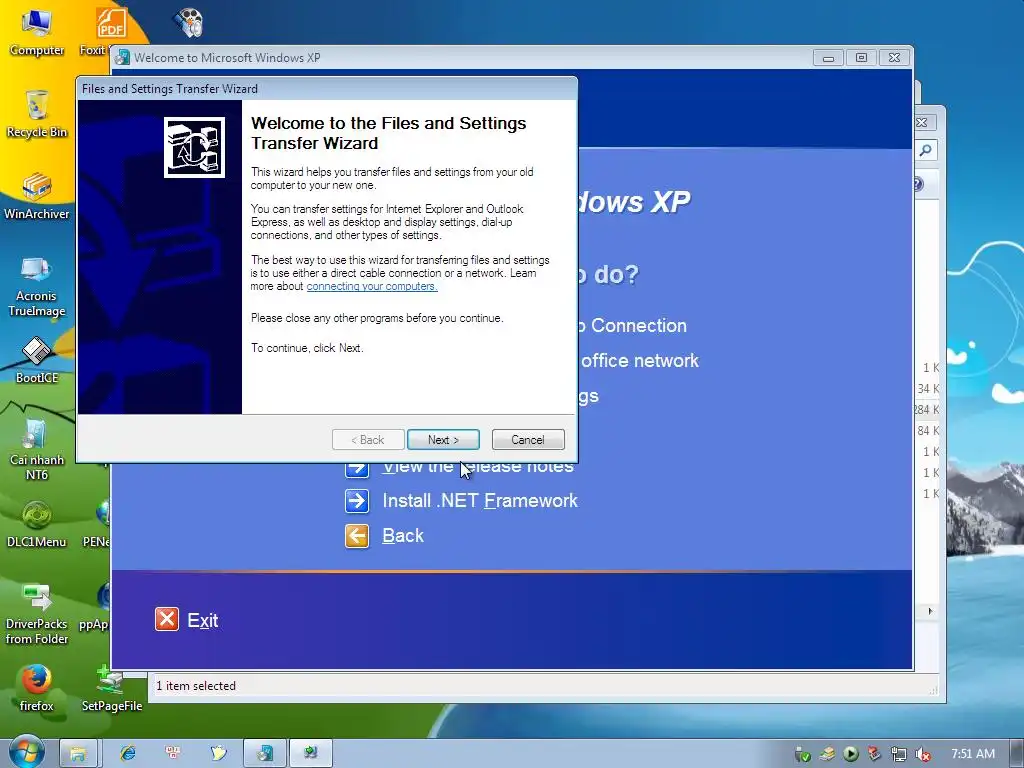Launch firefox from the desktop
The width and height of the screenshot is (1024, 768).
pyautogui.click(x=37, y=689)
